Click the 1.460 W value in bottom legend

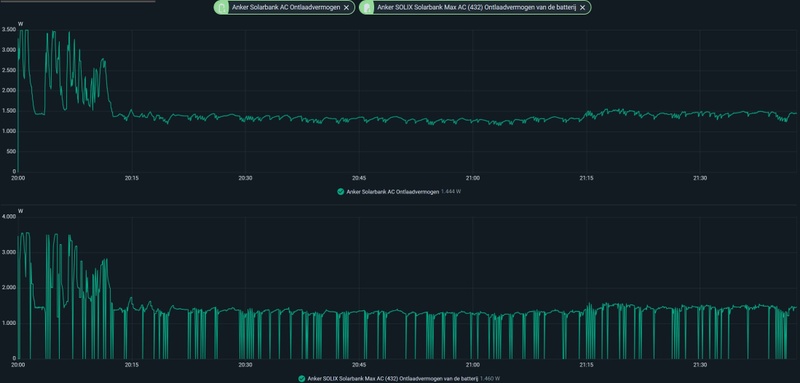(490, 379)
